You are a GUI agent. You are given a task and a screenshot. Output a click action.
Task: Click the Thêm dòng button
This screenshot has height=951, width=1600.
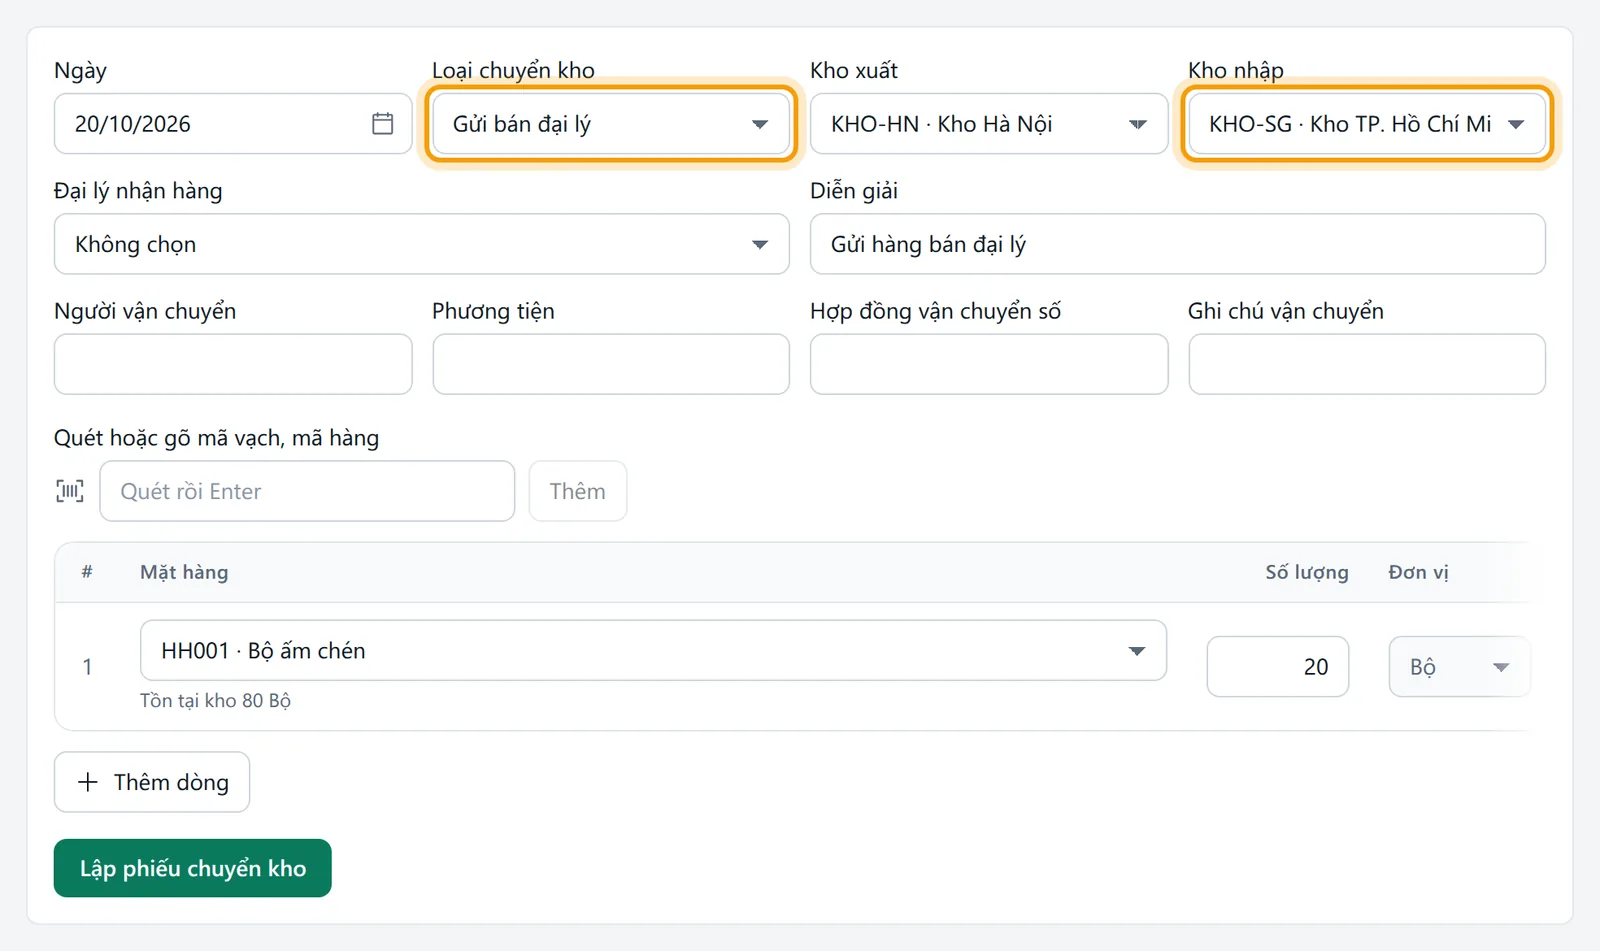pyautogui.click(x=152, y=782)
